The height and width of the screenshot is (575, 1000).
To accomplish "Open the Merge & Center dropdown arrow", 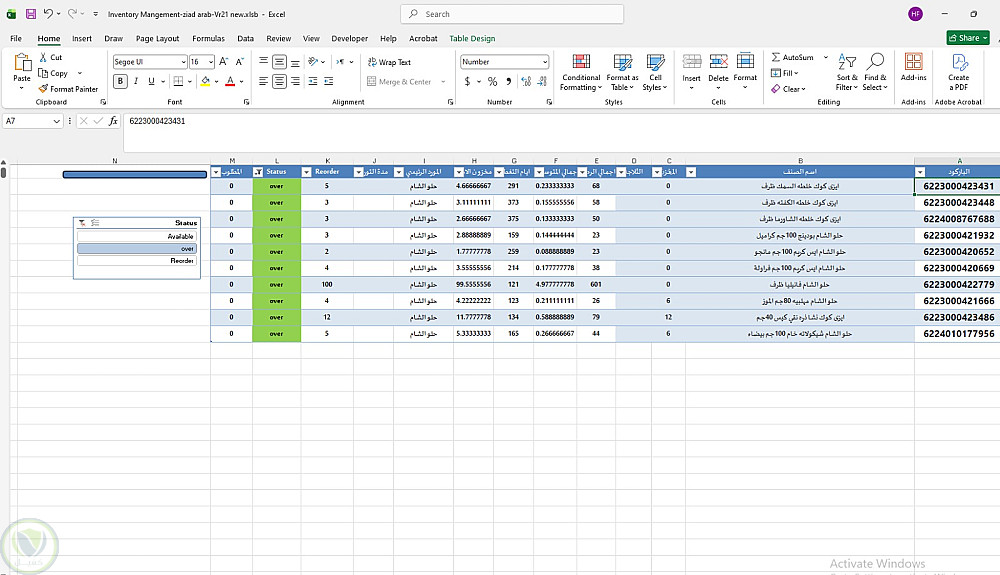I will coord(443,82).
